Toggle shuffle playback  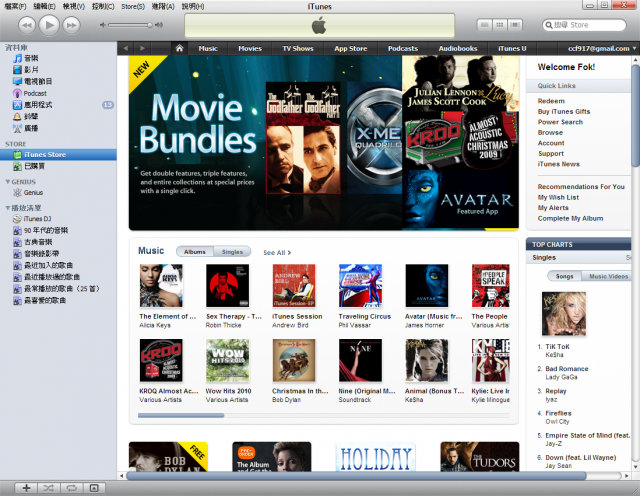coord(49,488)
